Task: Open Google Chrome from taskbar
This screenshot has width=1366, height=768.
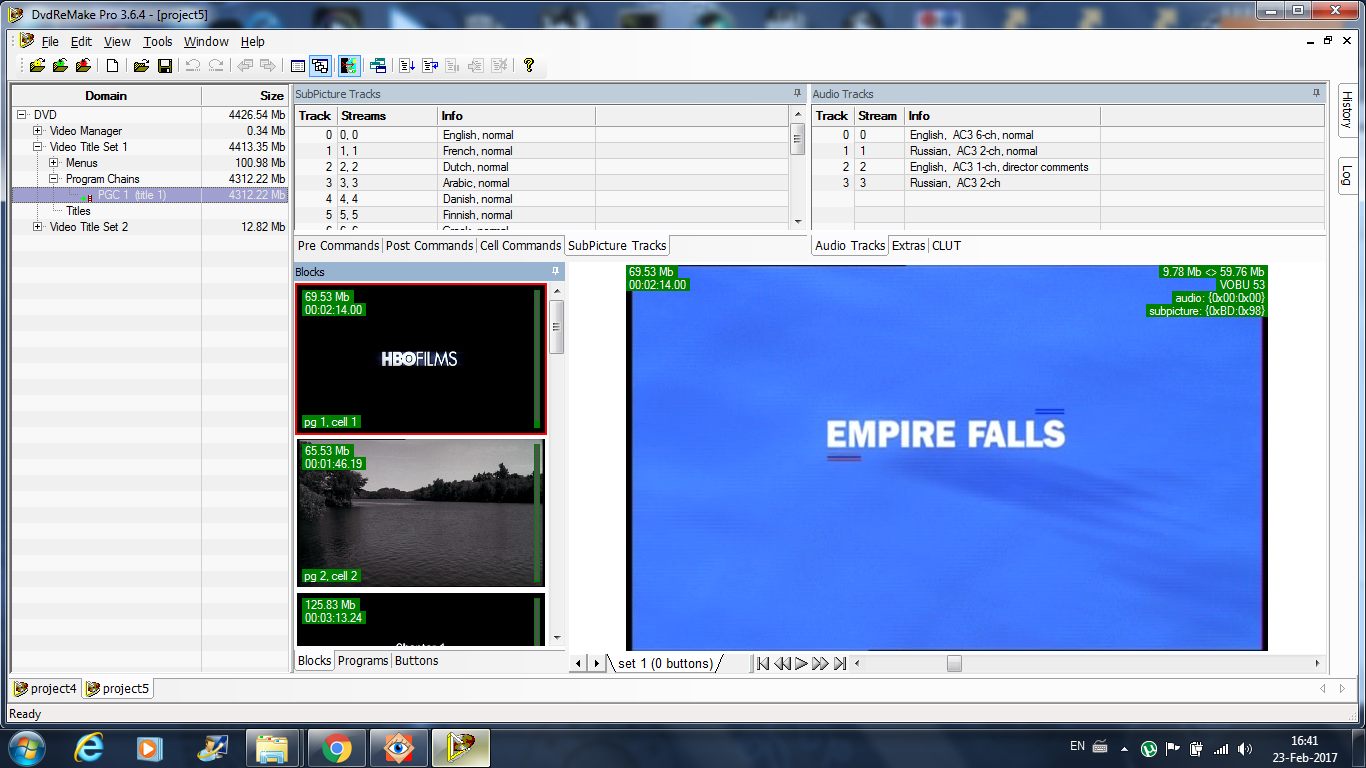Action: (x=337, y=747)
